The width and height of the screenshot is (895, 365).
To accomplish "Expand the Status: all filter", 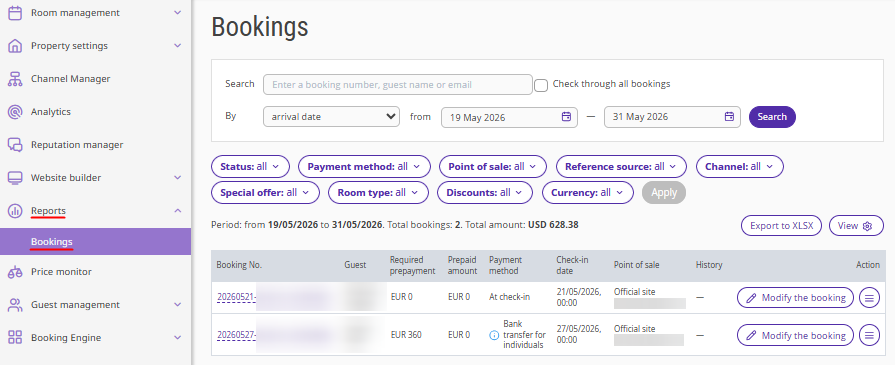I will (x=250, y=167).
